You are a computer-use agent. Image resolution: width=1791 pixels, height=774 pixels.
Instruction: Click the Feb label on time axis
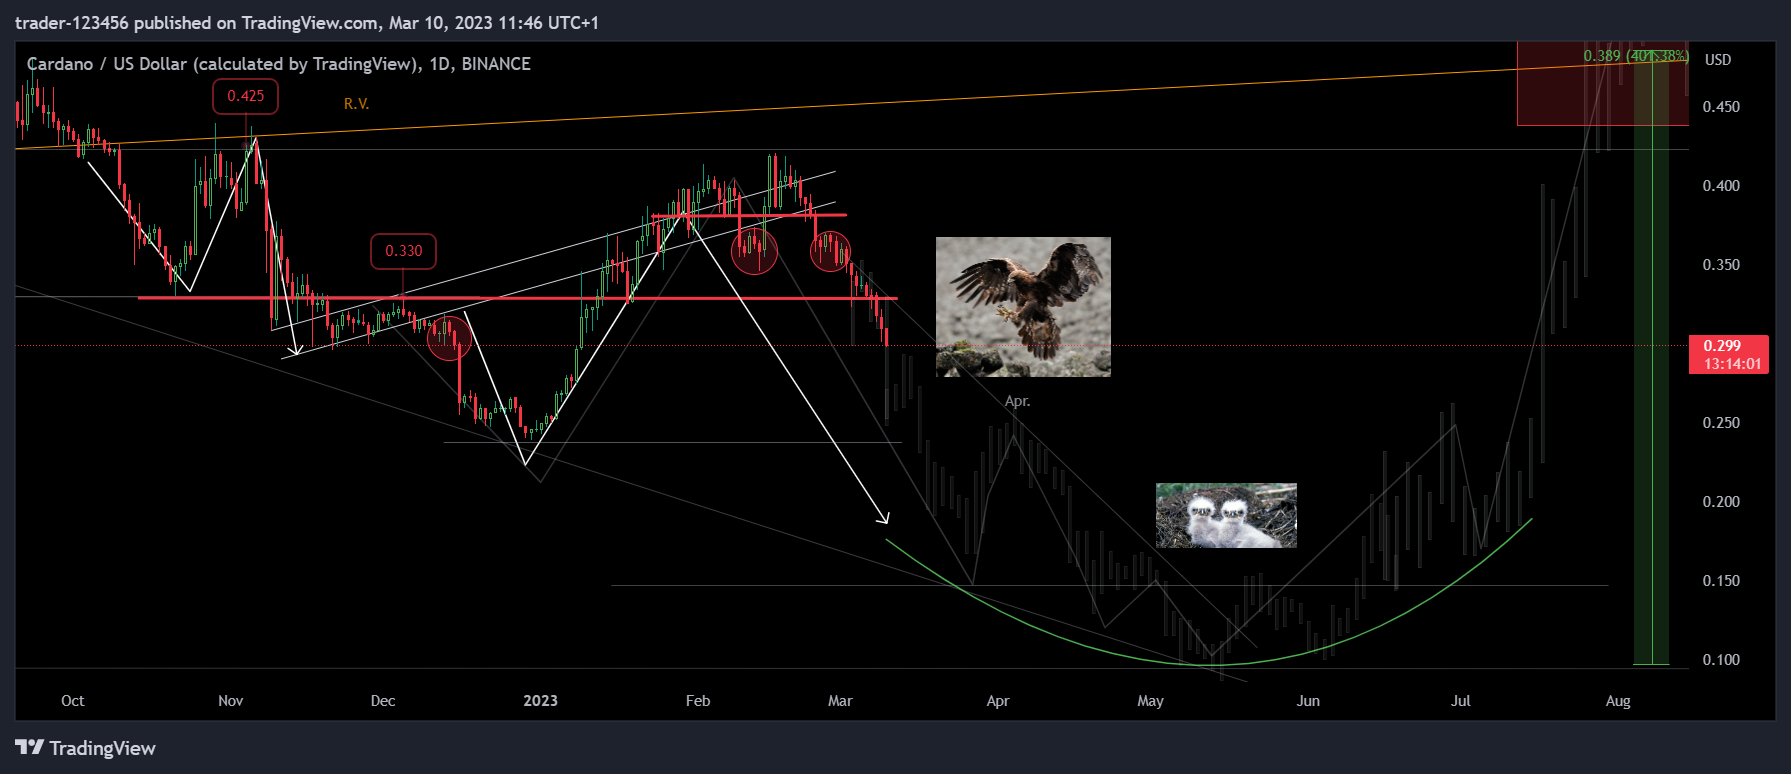(x=698, y=701)
